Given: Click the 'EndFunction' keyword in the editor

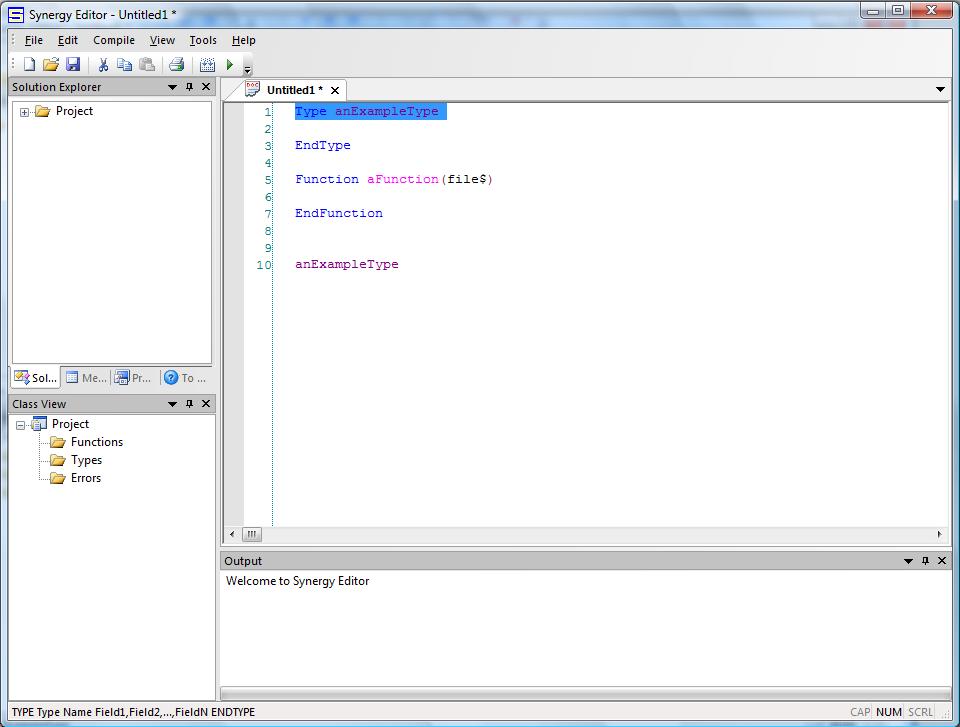Looking at the screenshot, I should (x=339, y=213).
